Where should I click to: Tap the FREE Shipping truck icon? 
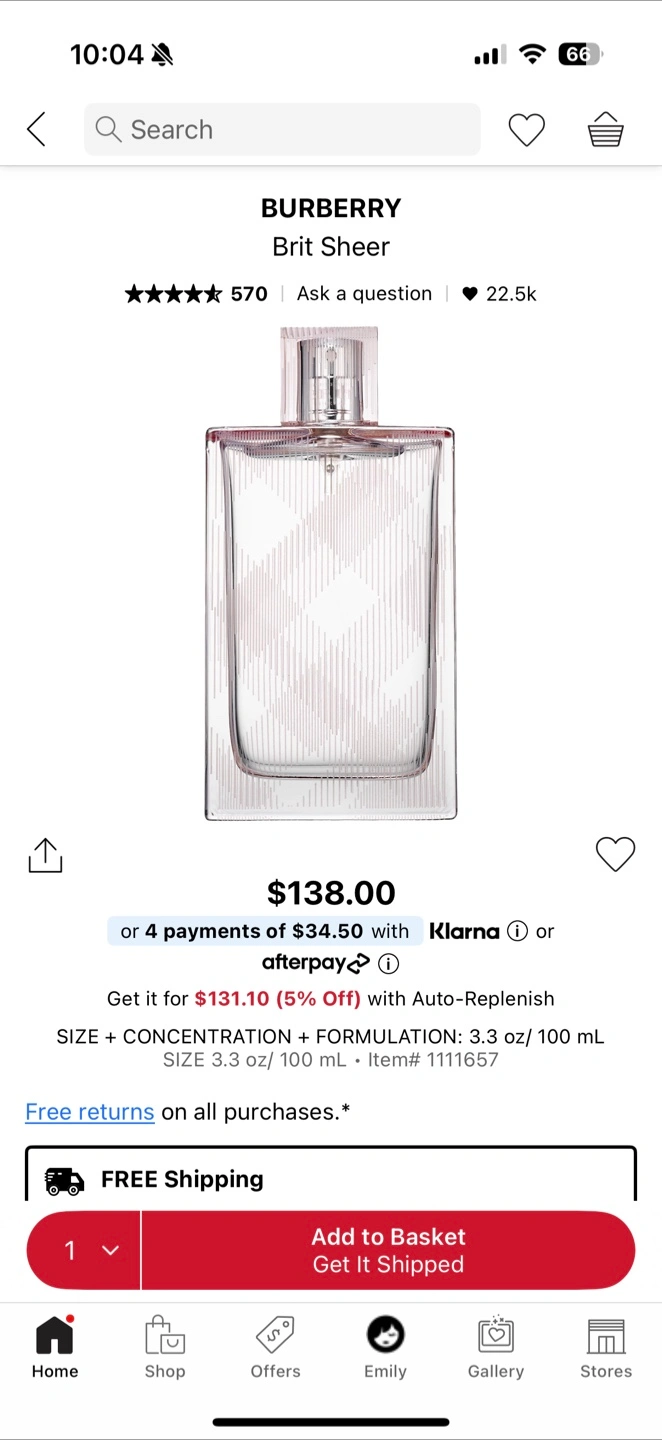point(65,1181)
